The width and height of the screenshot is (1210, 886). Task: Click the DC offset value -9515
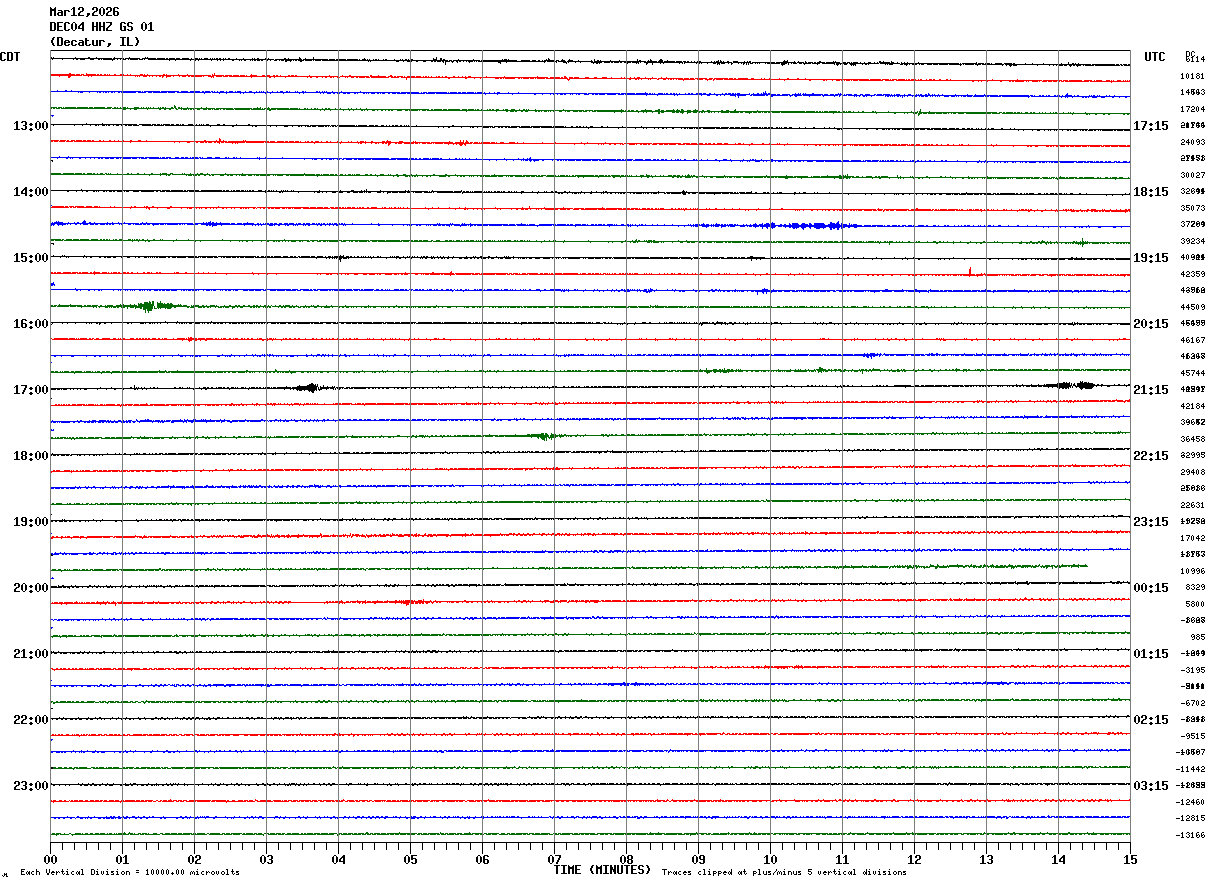coord(1192,736)
